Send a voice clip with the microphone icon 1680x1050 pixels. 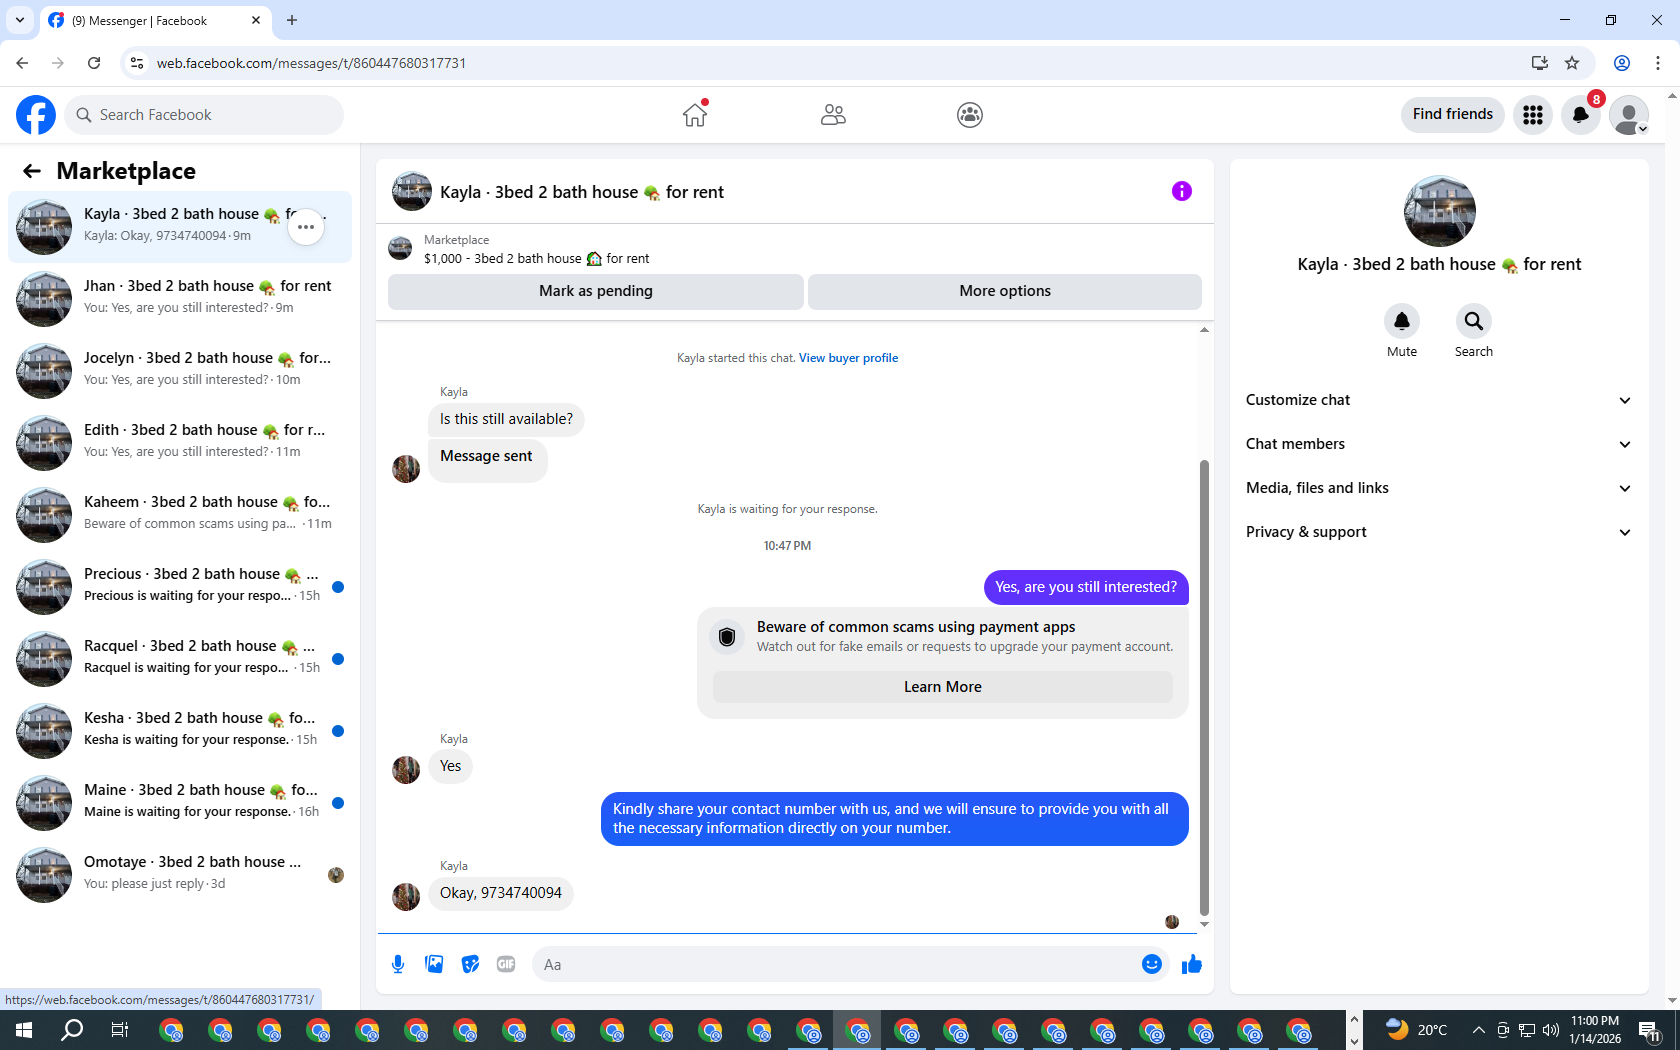tap(398, 964)
